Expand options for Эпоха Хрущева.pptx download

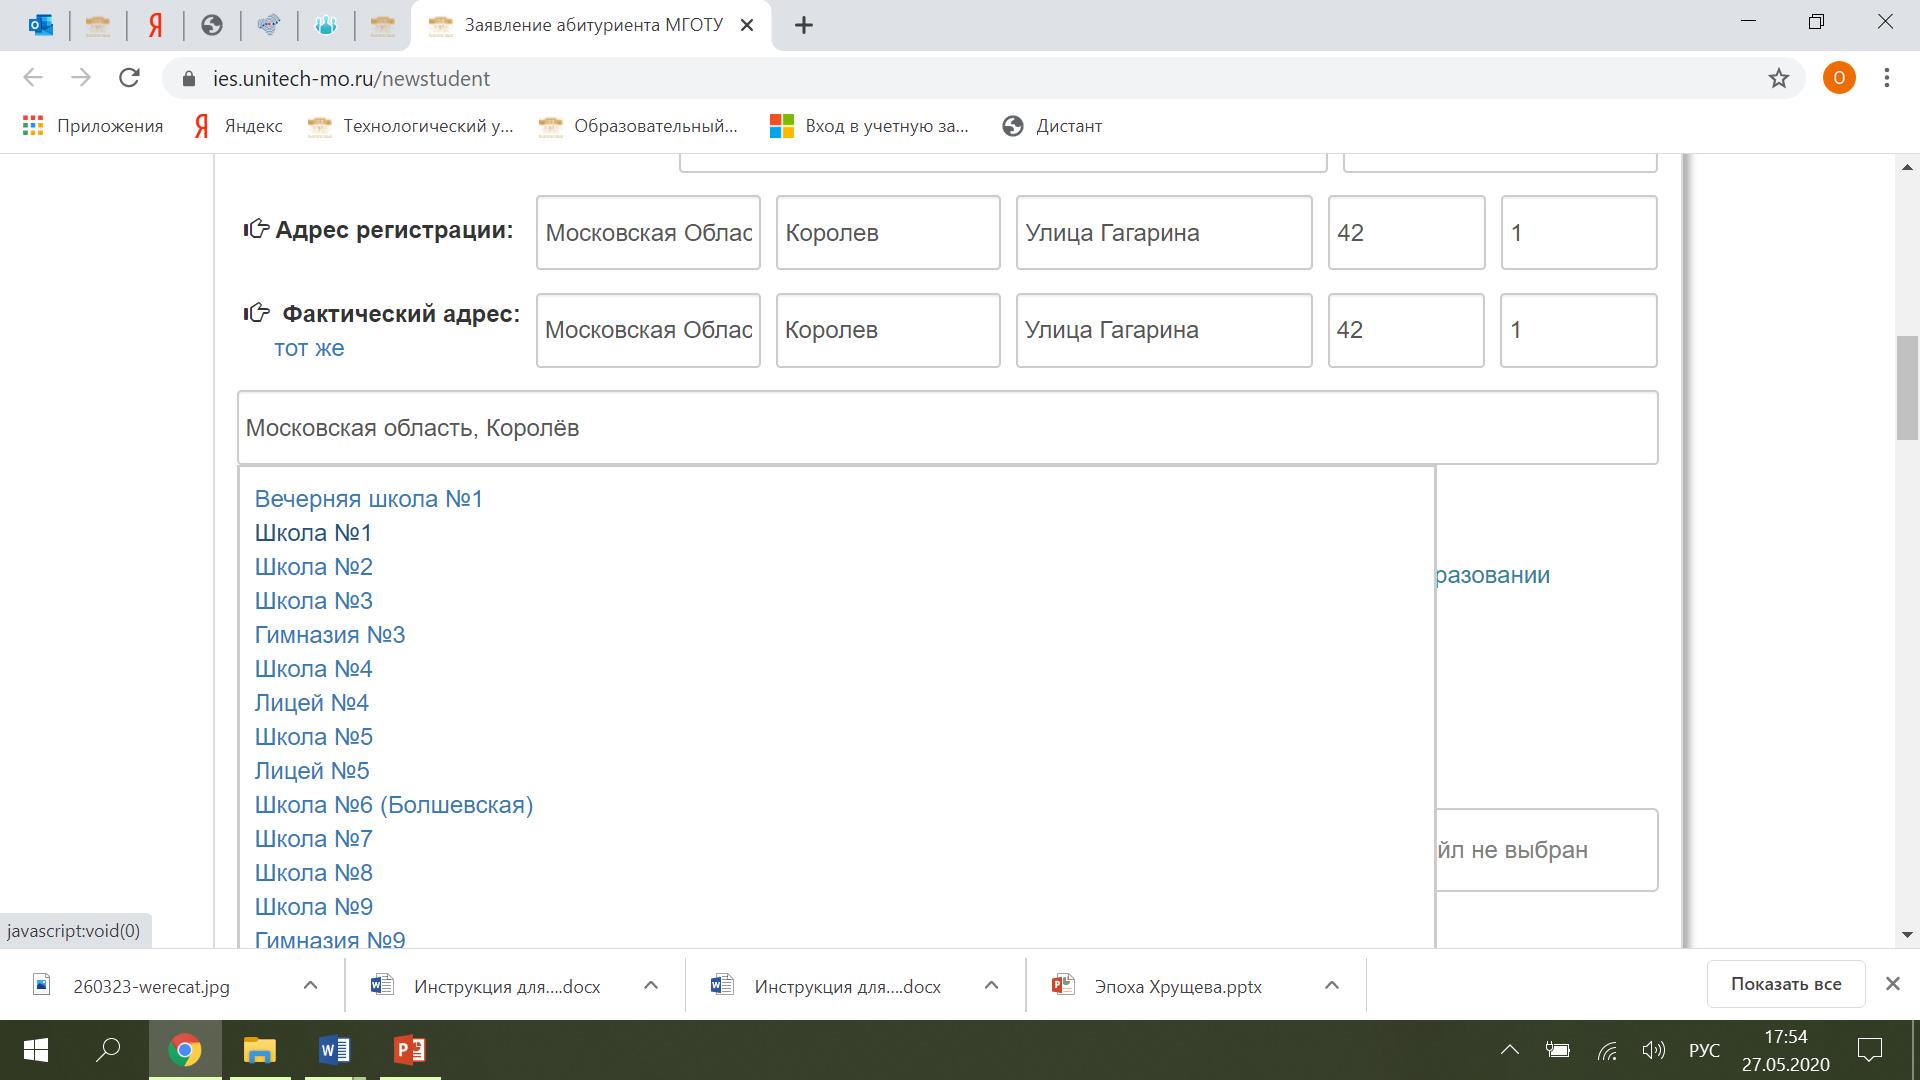click(1331, 986)
